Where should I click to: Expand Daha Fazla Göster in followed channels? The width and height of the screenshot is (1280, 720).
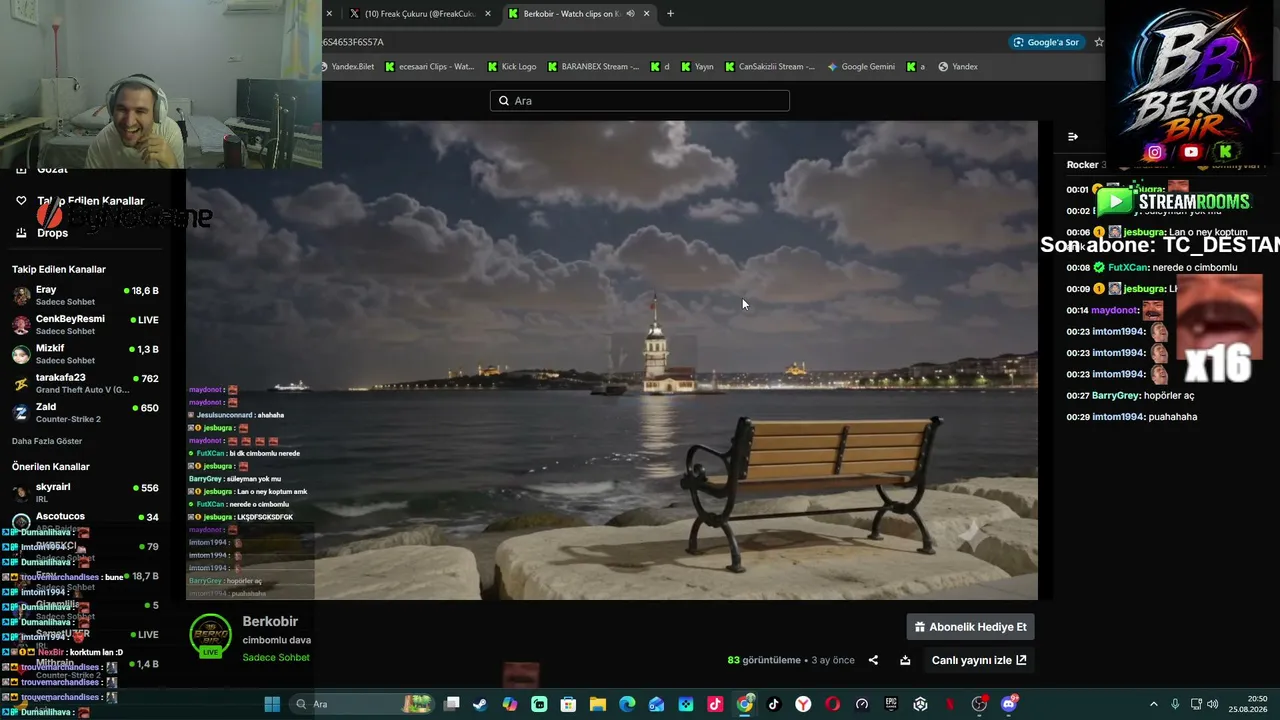tap(47, 441)
